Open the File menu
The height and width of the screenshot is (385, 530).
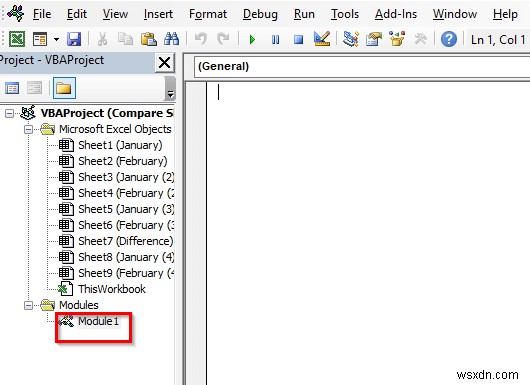[42, 14]
